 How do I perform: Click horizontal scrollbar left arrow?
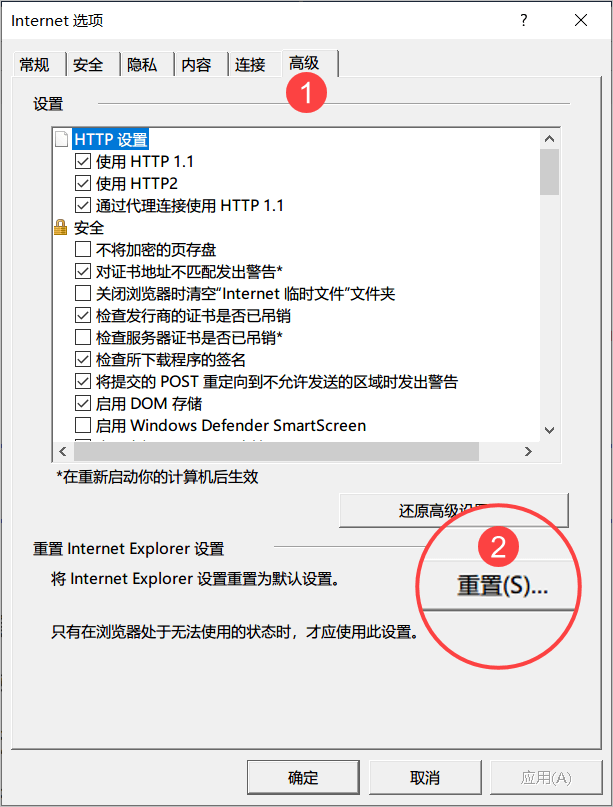[63, 451]
